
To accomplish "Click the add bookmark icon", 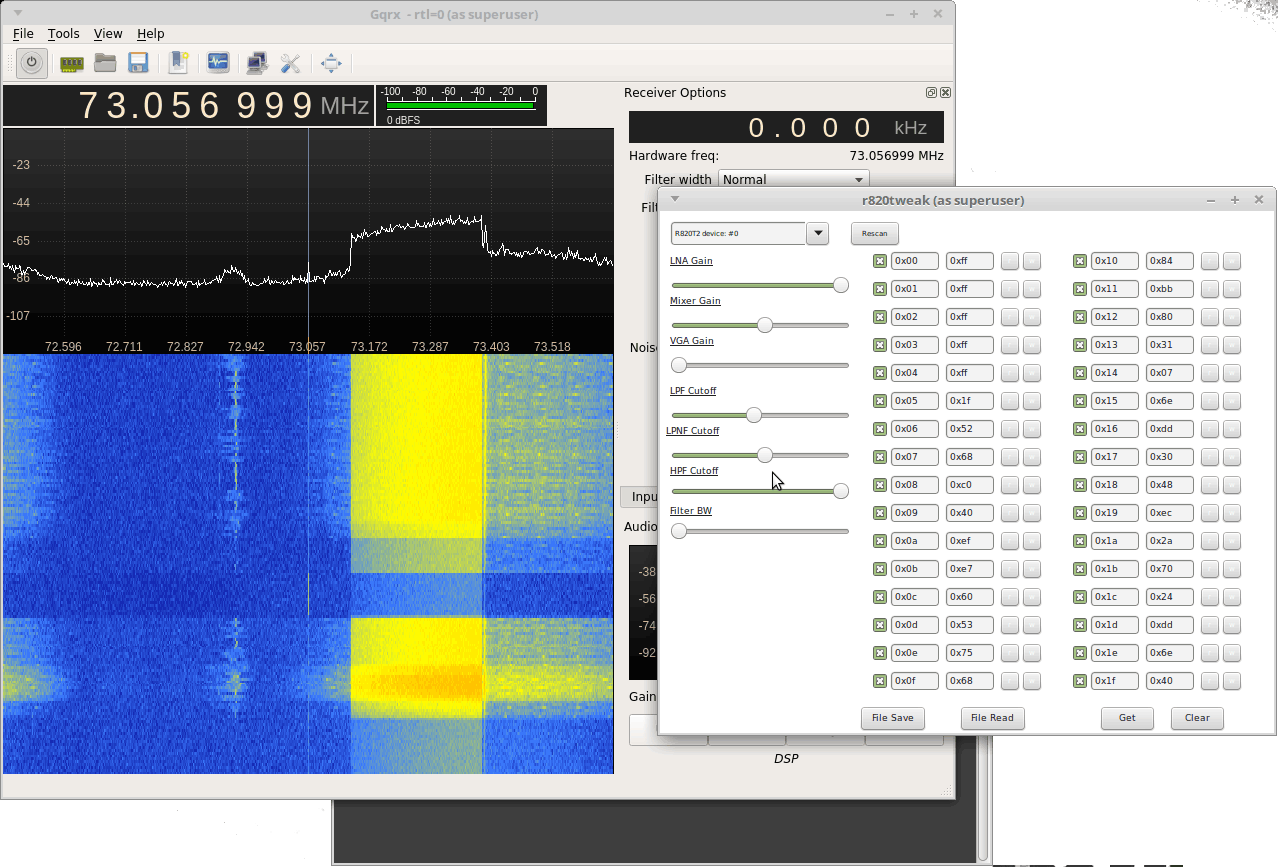I will click(178, 63).
